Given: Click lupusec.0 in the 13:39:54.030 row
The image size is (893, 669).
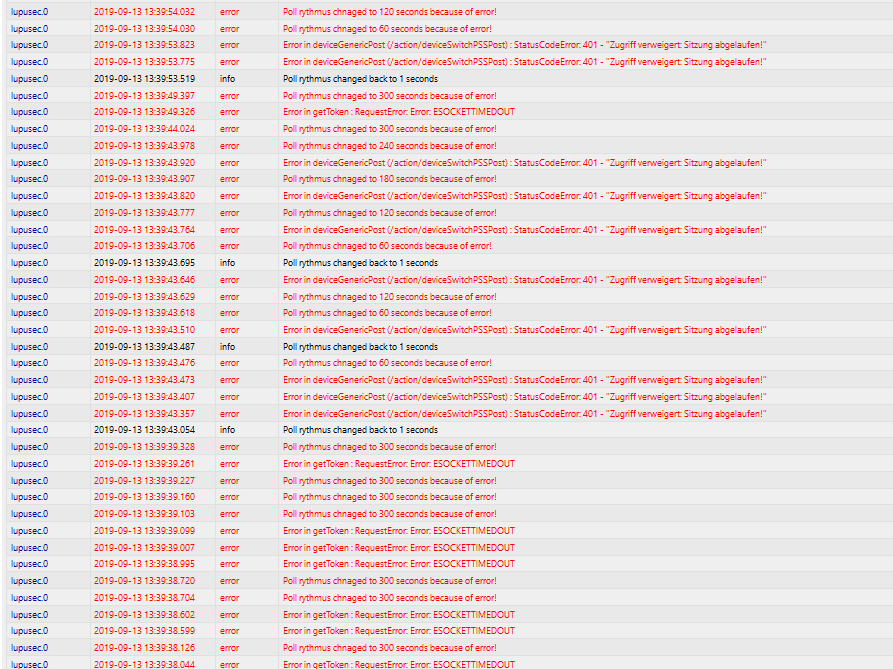Looking at the screenshot, I should 30,28.
